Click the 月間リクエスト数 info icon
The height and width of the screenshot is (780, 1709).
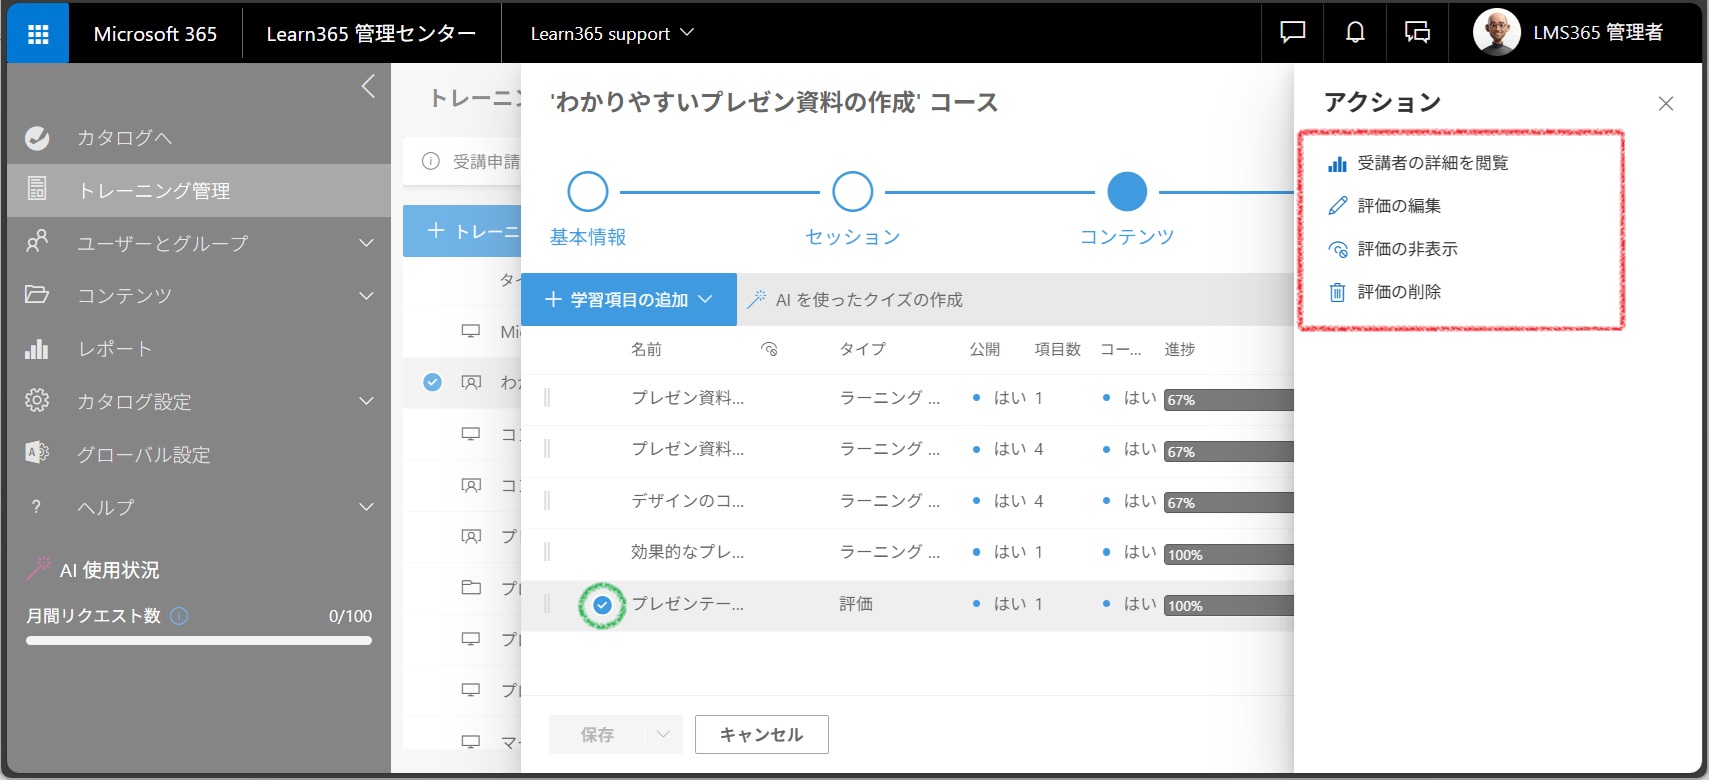point(179,616)
